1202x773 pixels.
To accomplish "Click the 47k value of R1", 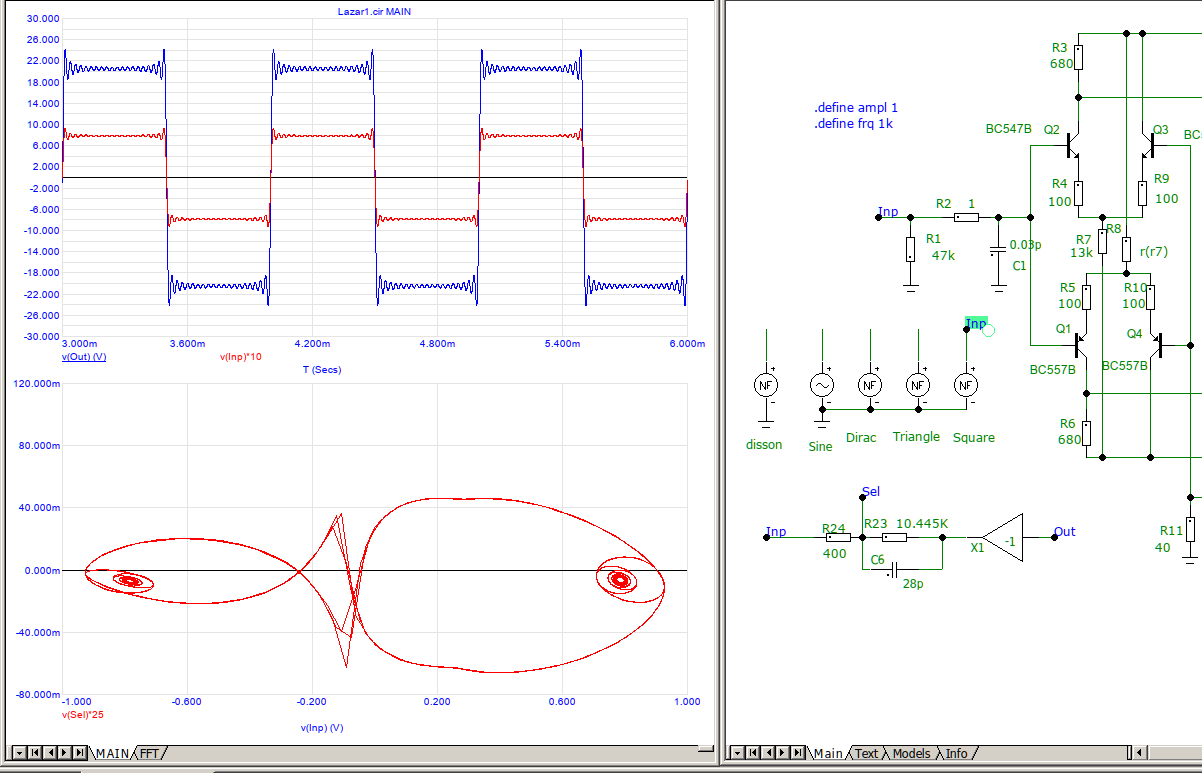I will pyautogui.click(x=943, y=255).
